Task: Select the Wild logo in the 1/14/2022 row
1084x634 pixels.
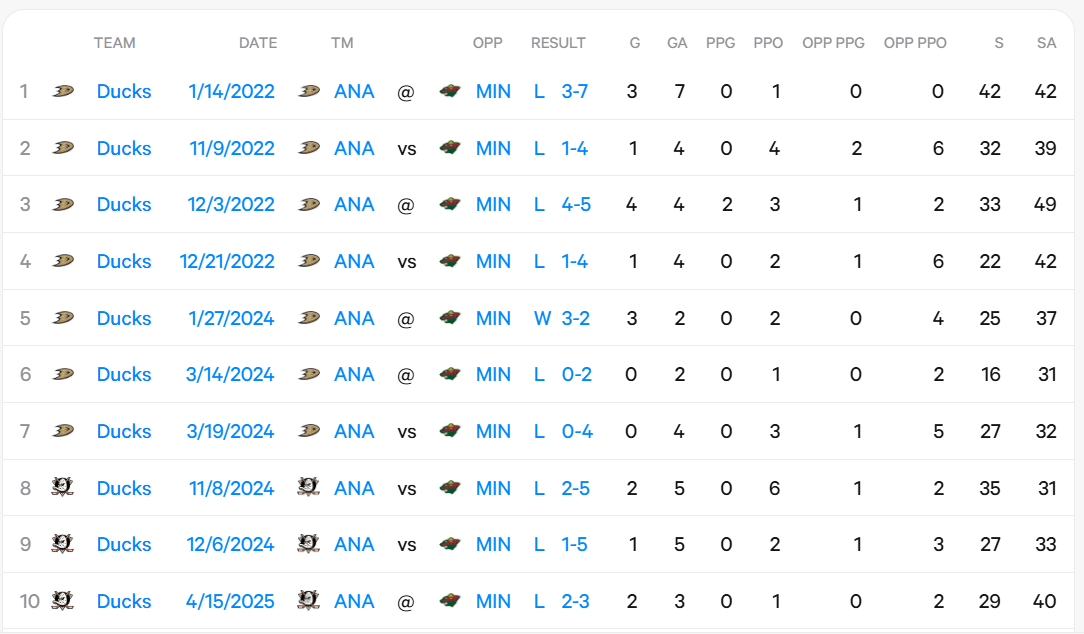Action: 452,91
